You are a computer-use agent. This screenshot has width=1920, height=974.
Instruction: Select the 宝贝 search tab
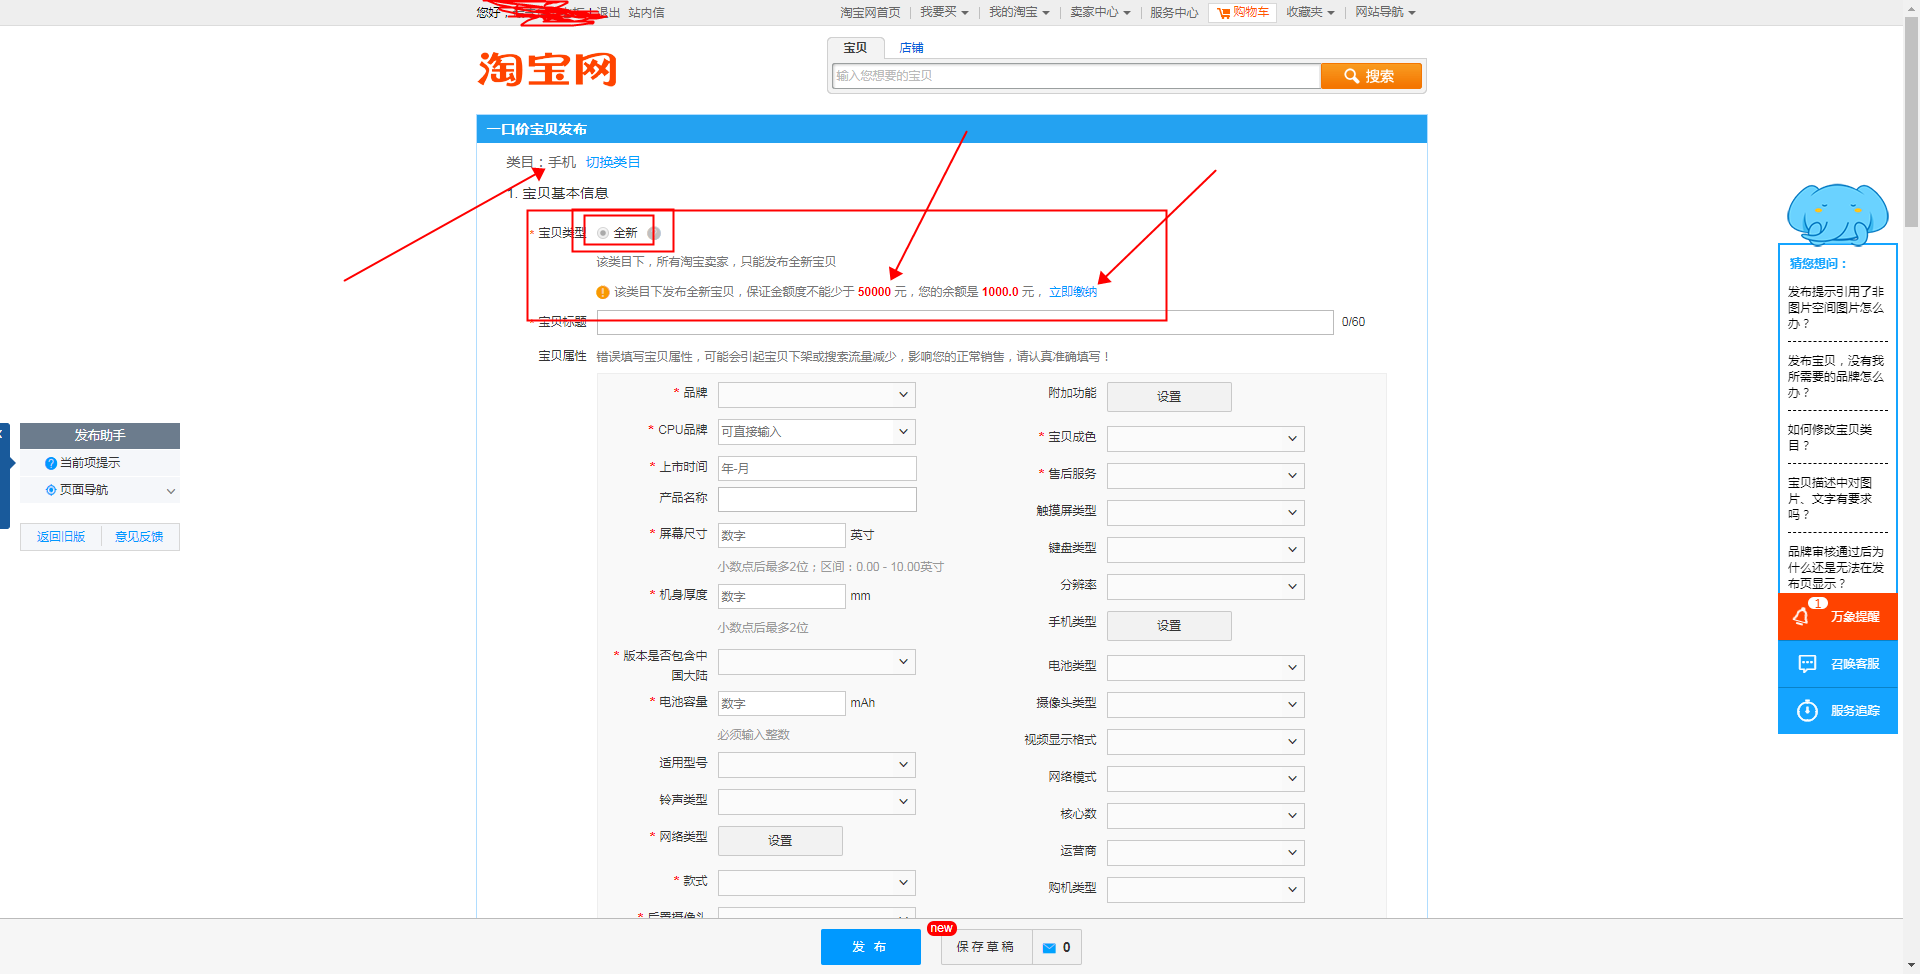855,48
